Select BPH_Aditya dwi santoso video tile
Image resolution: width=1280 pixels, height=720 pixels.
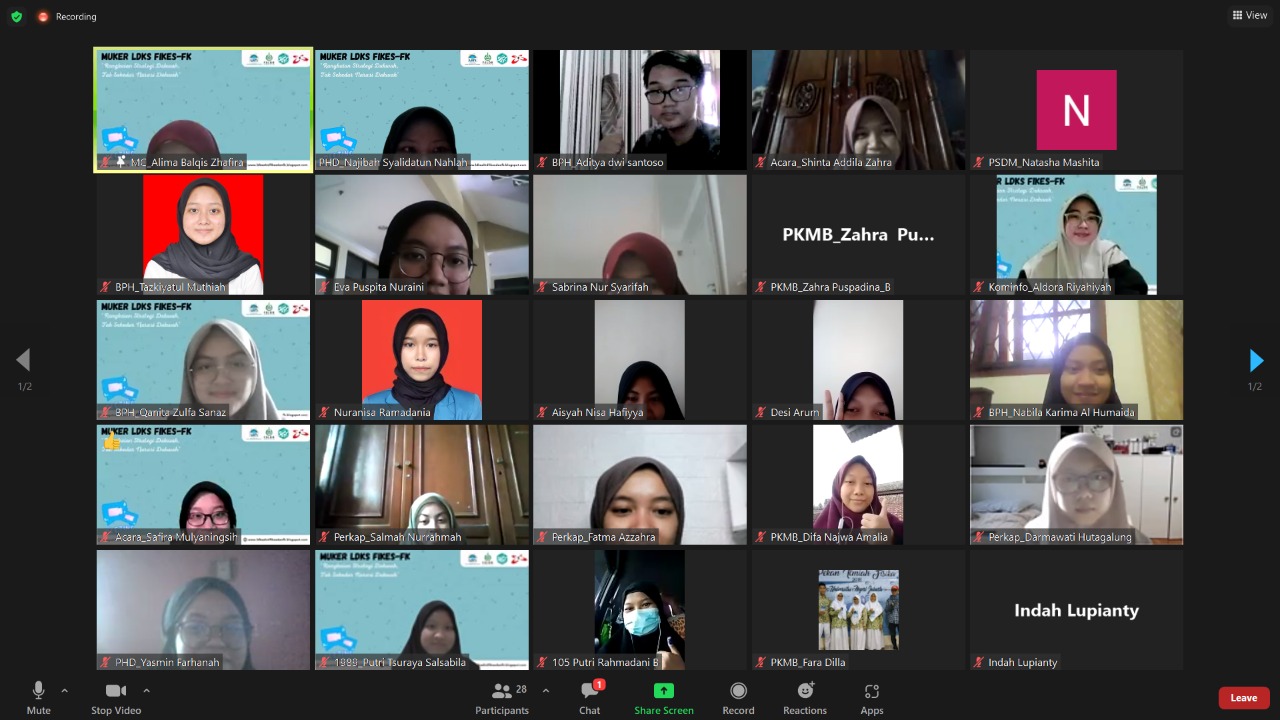(640, 110)
